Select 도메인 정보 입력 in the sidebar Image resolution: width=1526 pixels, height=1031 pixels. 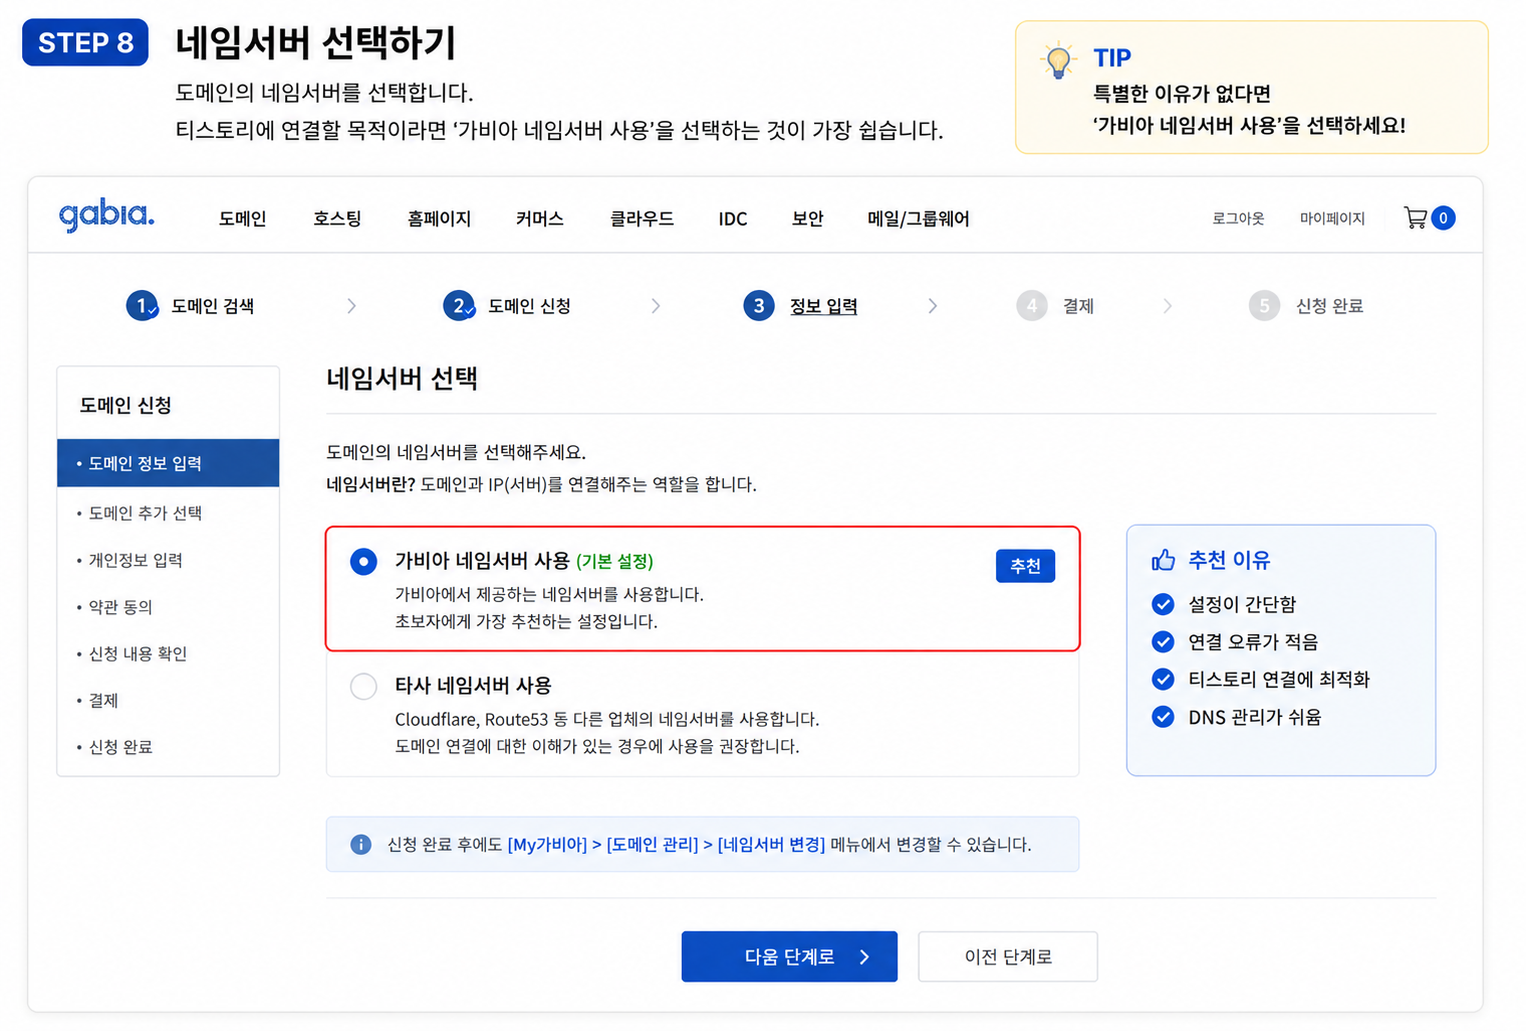coord(168,463)
